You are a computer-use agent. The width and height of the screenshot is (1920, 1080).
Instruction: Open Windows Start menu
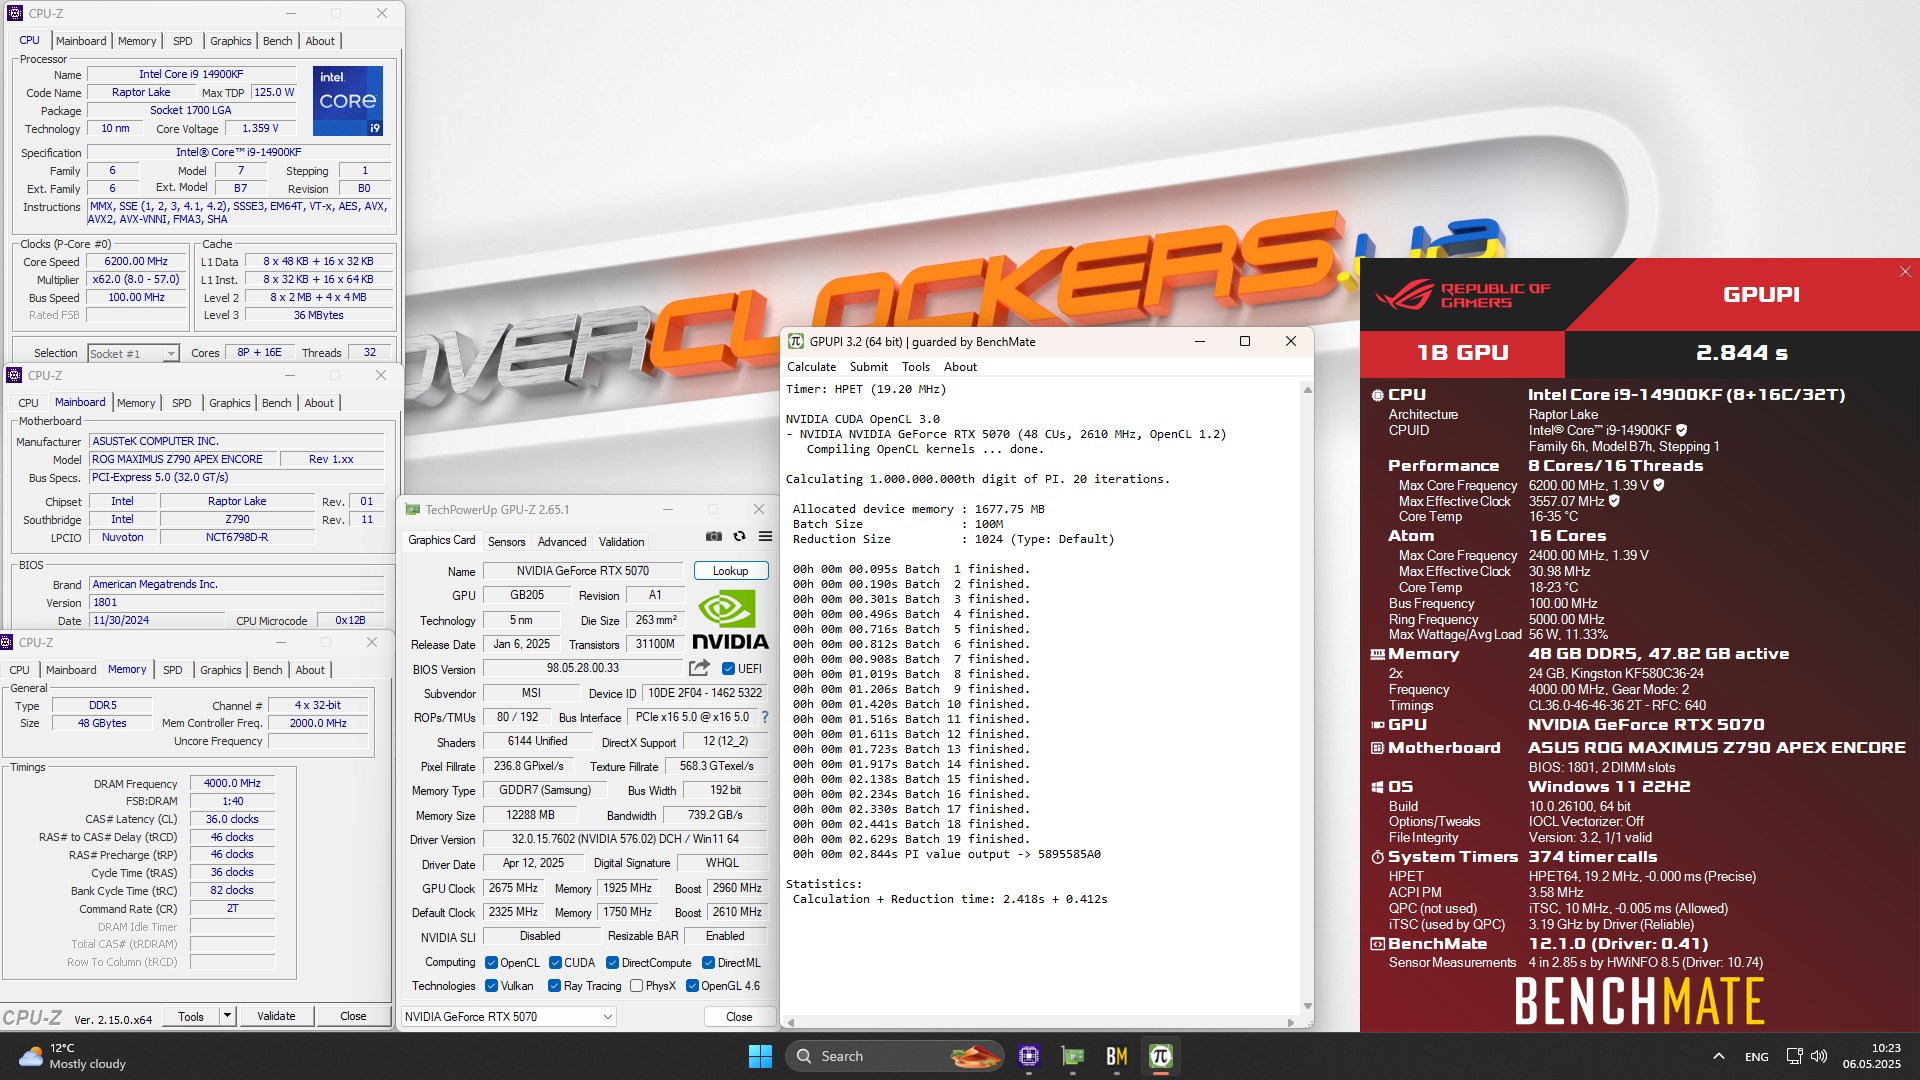coord(760,1056)
